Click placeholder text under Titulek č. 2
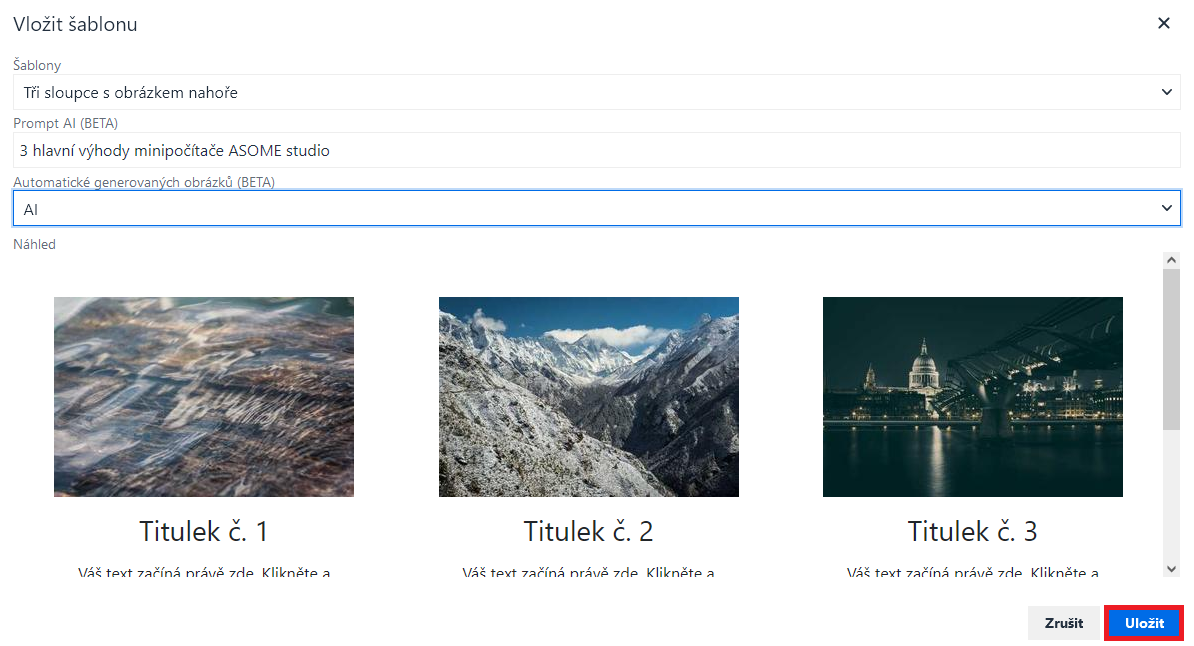This screenshot has width=1194, height=646. [588, 572]
